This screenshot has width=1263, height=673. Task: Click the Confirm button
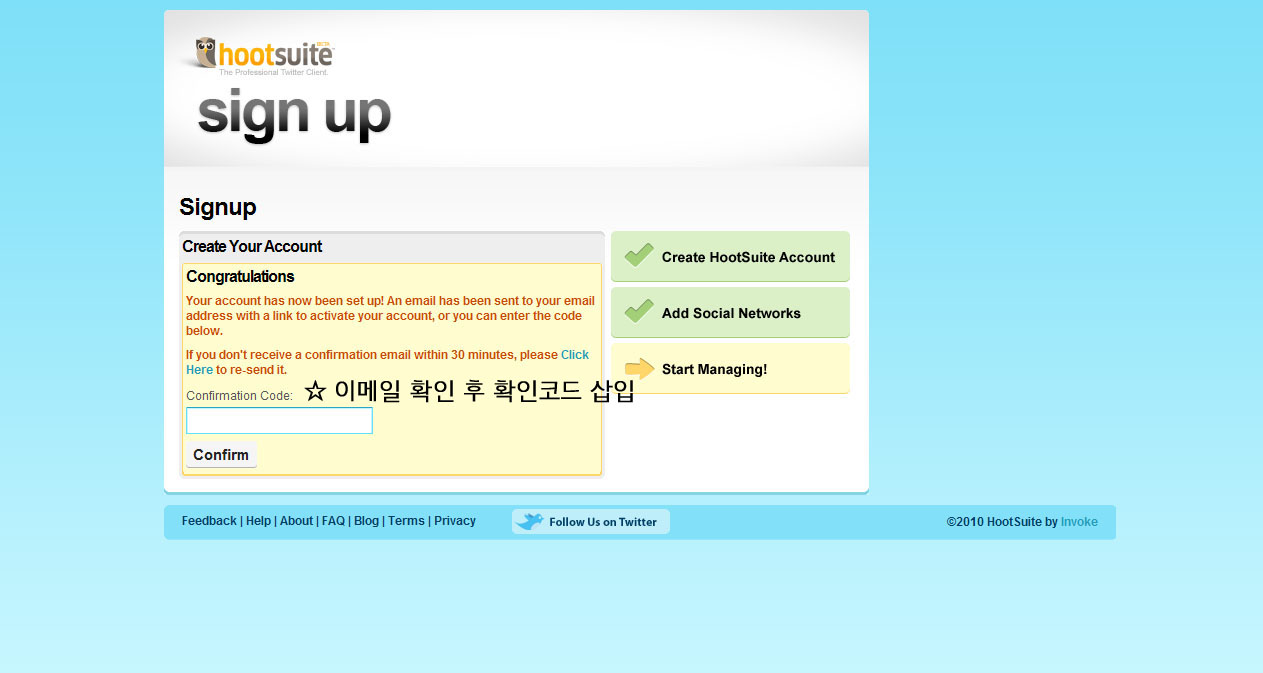(x=221, y=455)
